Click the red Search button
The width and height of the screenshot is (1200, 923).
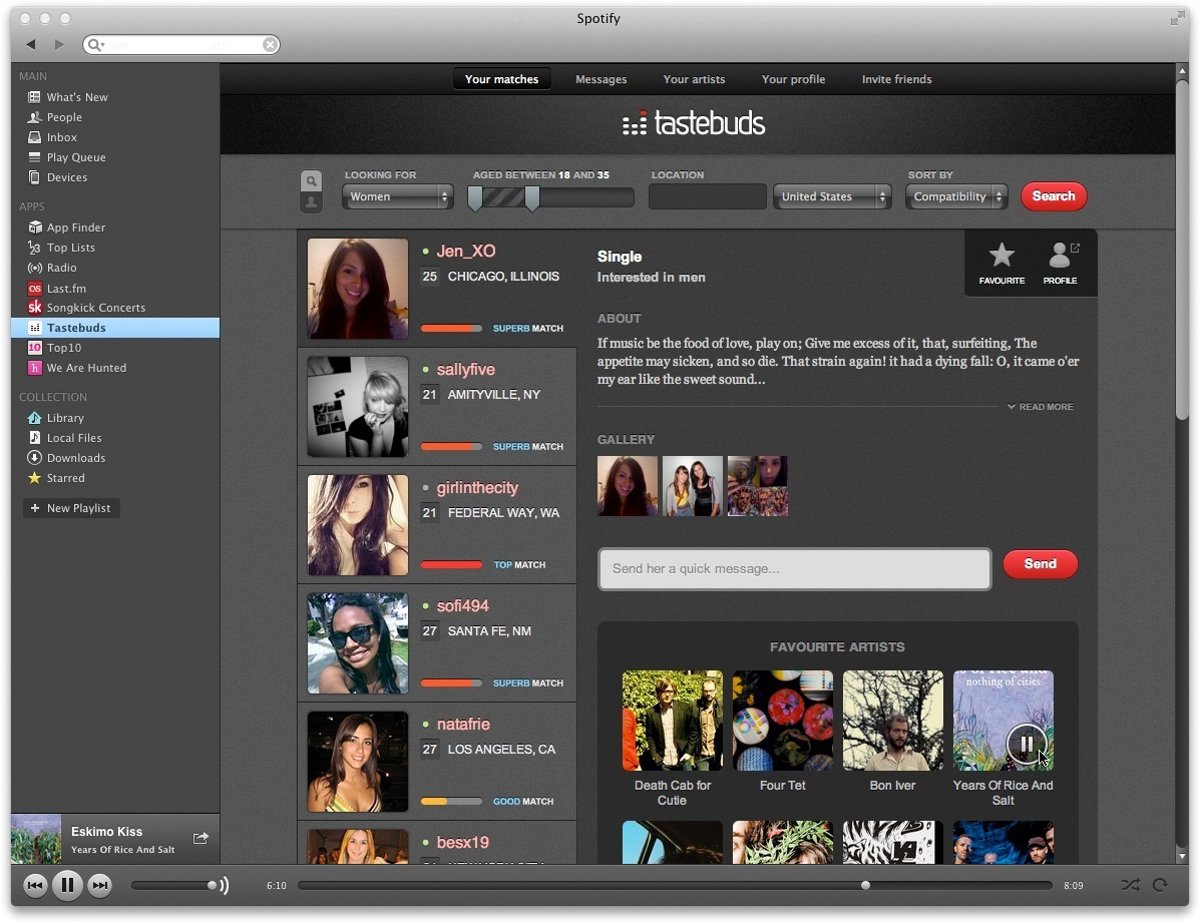(x=1053, y=196)
